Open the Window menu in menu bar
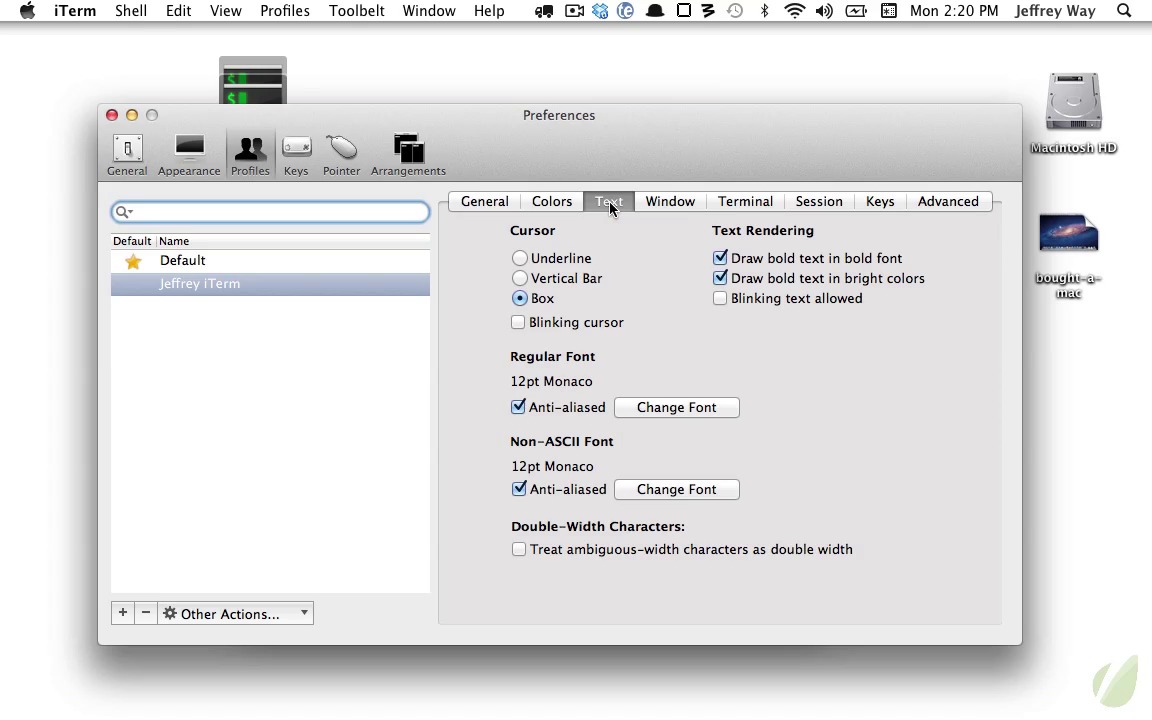 pos(429,11)
